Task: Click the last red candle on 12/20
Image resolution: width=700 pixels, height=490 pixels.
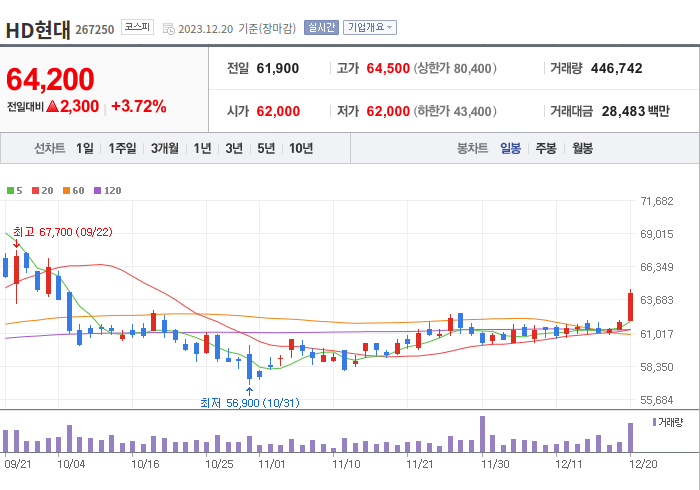Action: [630, 306]
